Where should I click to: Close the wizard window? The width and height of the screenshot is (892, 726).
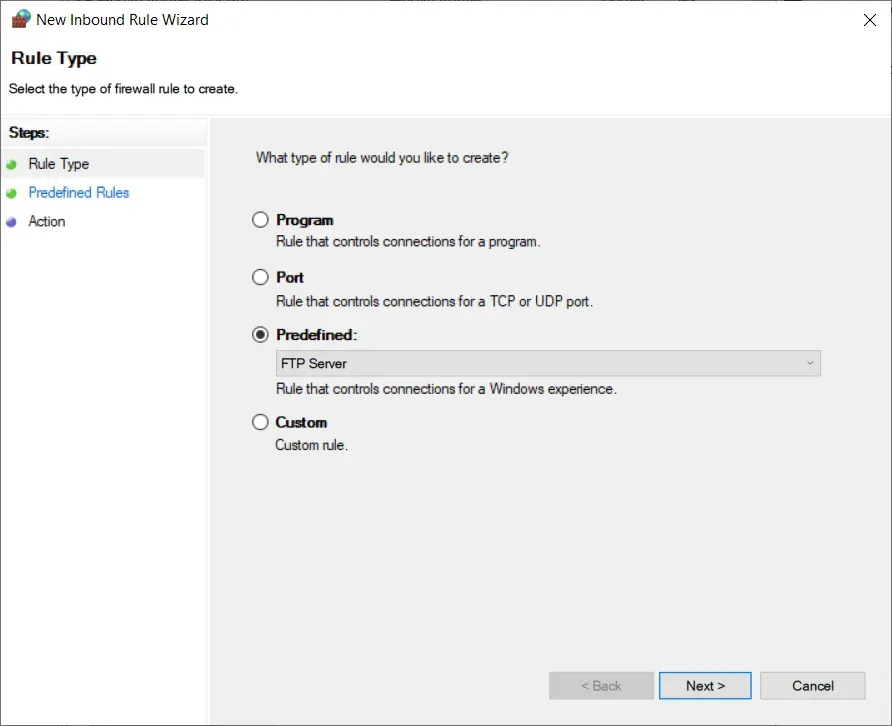click(869, 19)
